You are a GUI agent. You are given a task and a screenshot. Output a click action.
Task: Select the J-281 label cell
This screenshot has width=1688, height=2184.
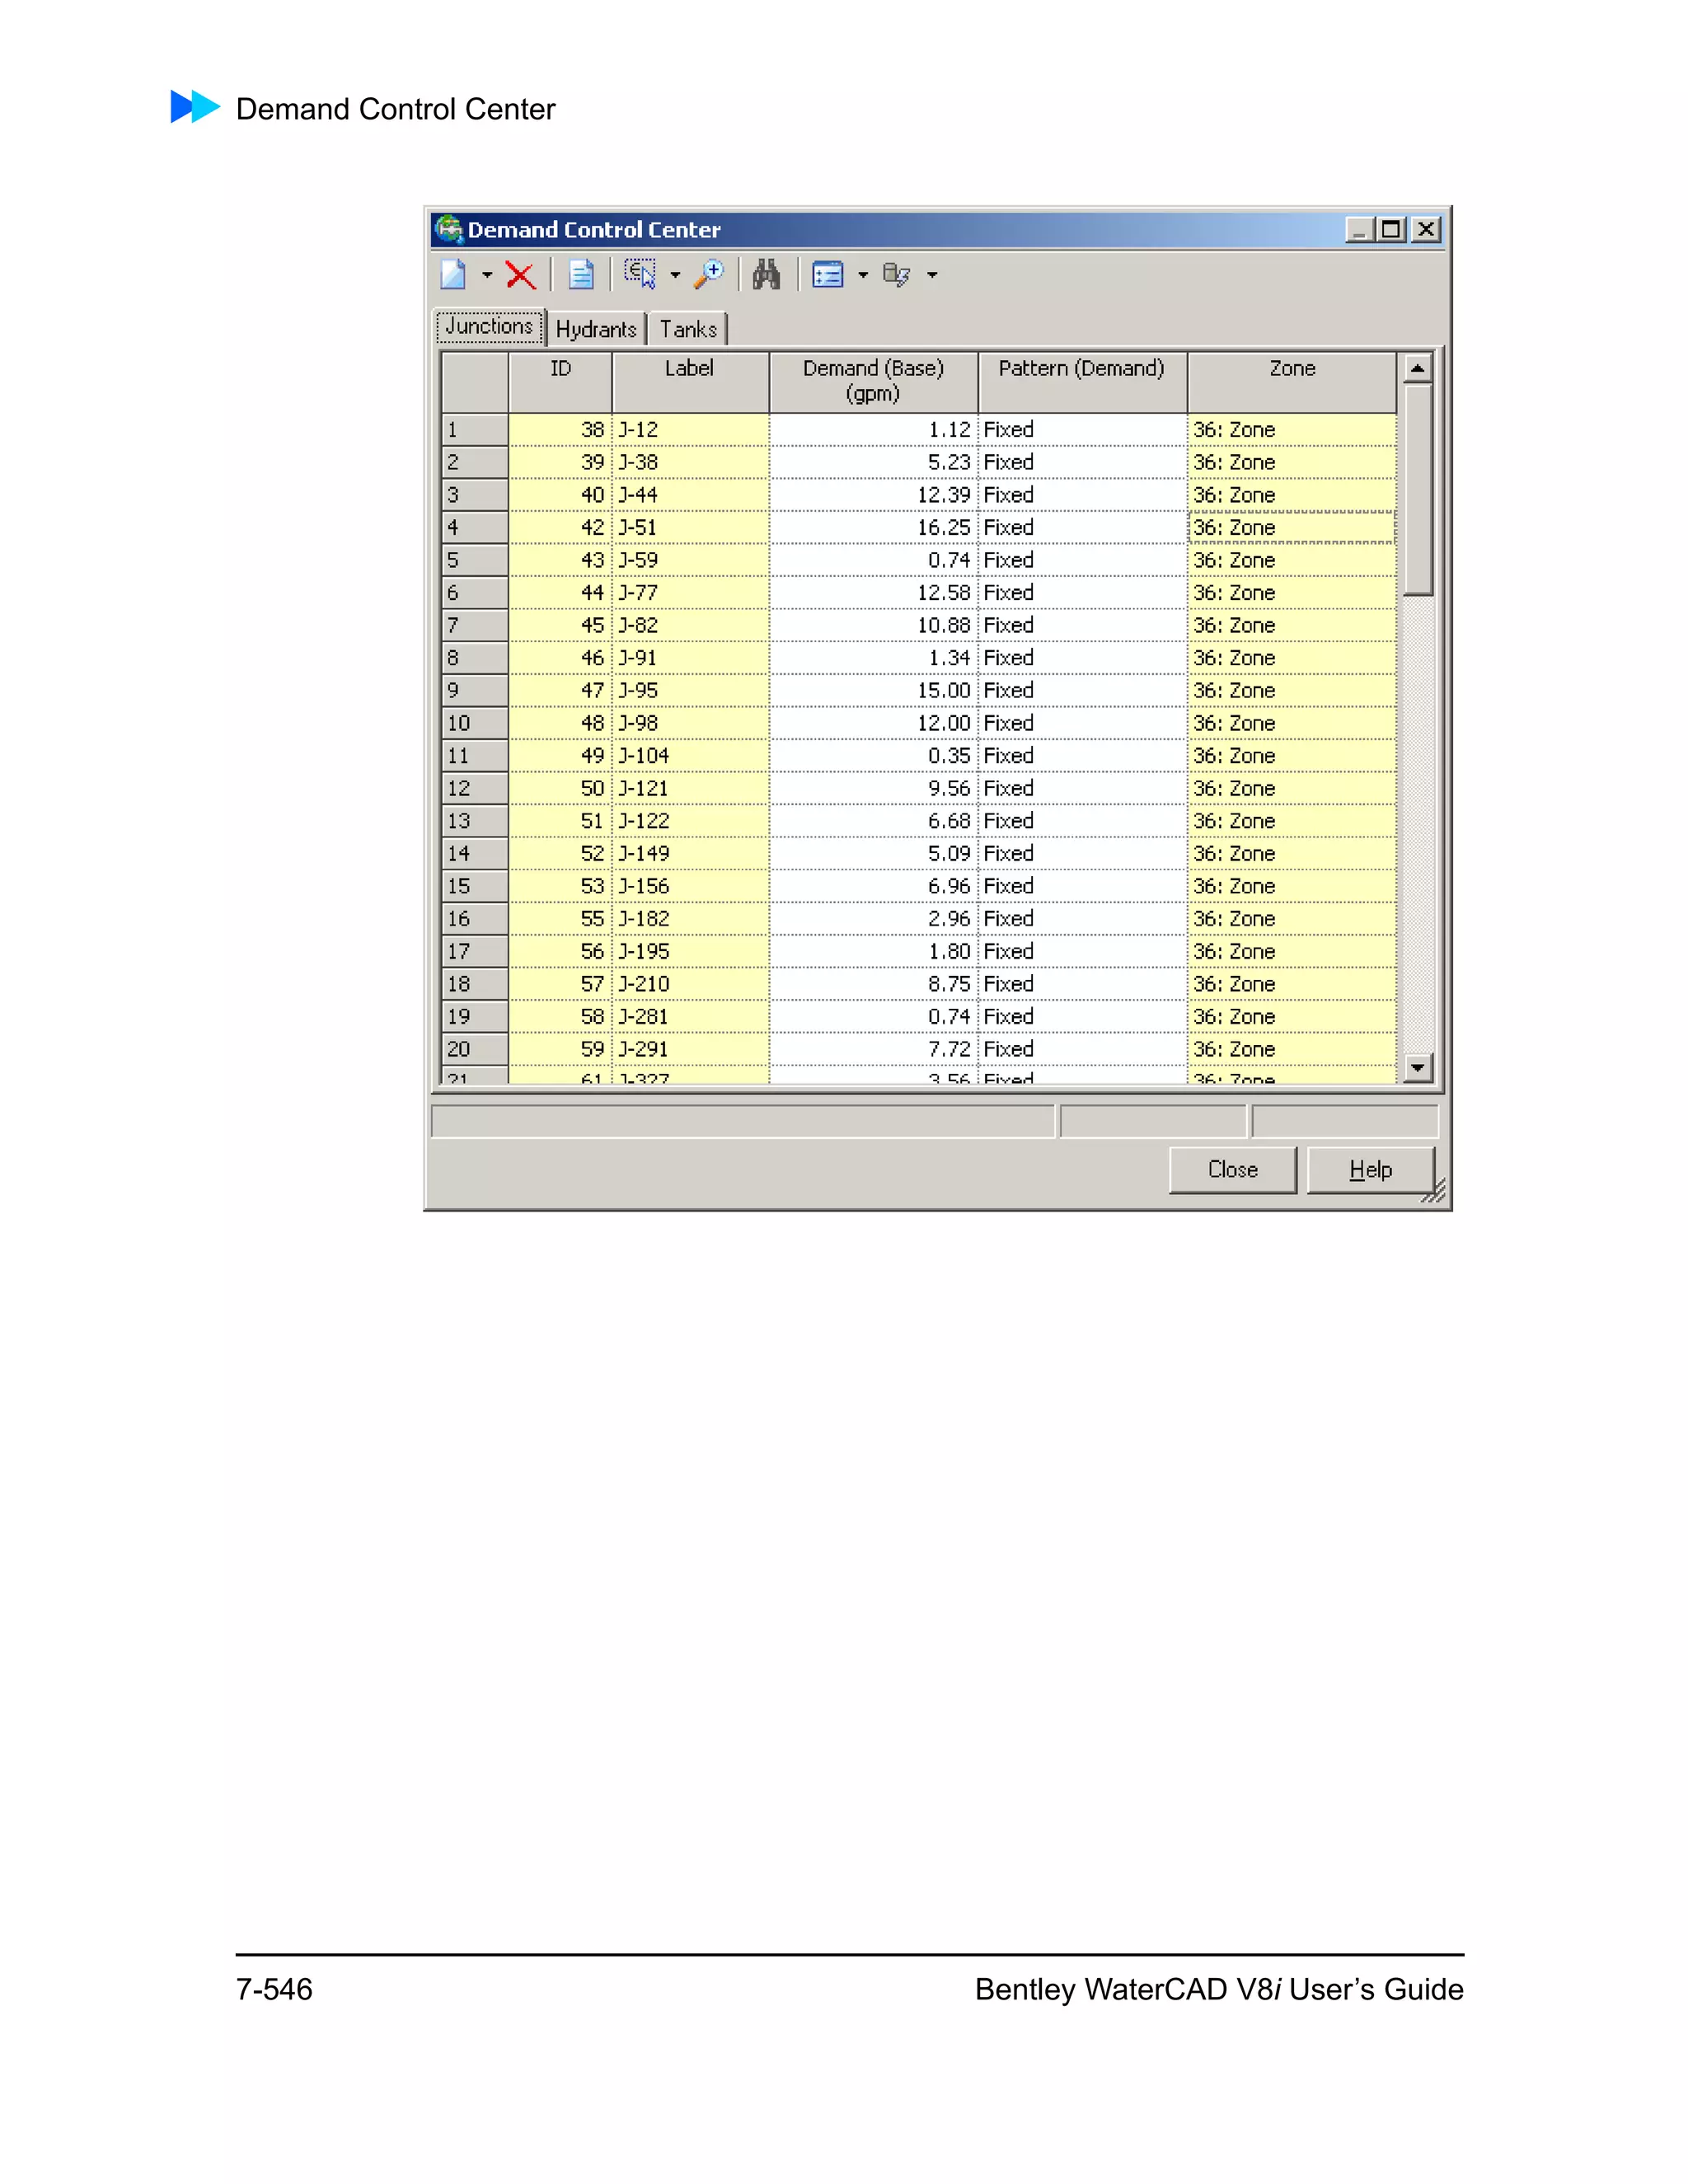point(690,1016)
